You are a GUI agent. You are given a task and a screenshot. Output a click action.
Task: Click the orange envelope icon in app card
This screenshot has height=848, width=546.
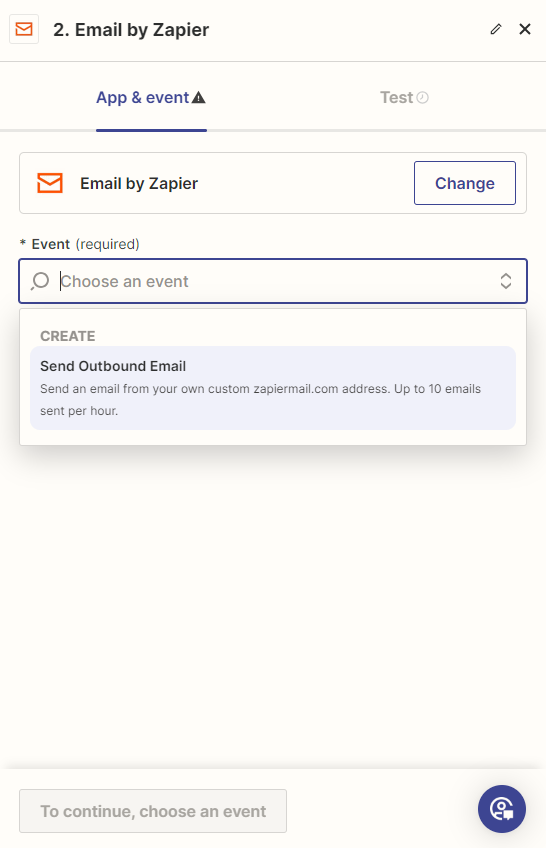50,183
